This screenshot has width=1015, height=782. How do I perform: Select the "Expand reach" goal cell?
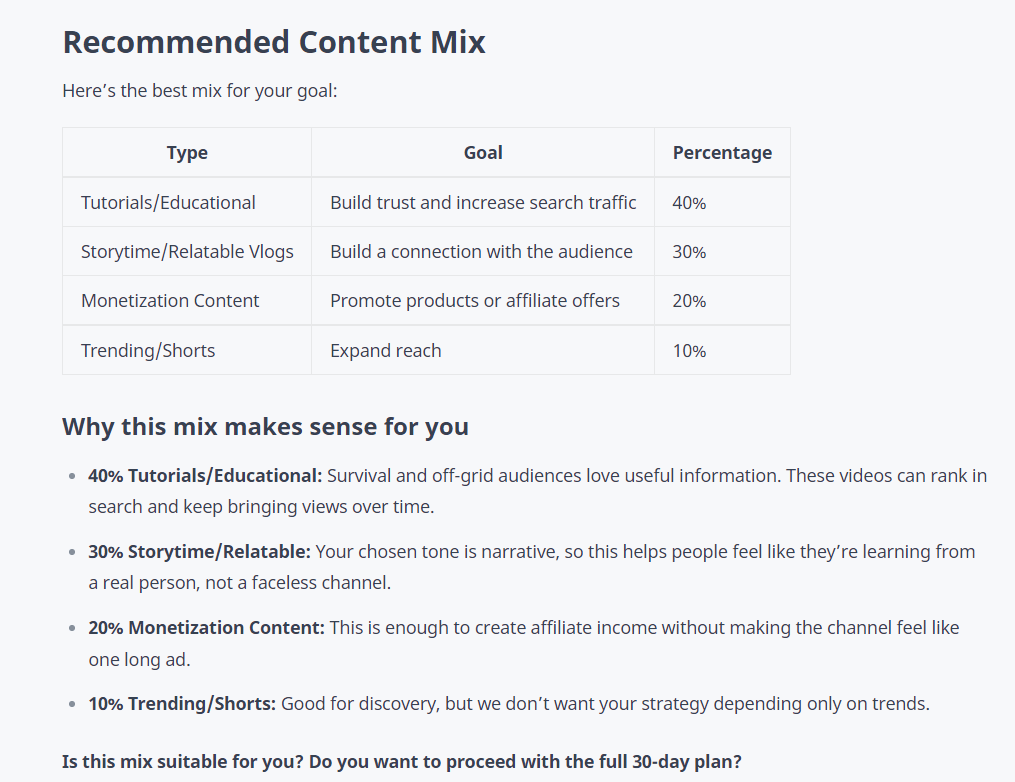pos(386,351)
